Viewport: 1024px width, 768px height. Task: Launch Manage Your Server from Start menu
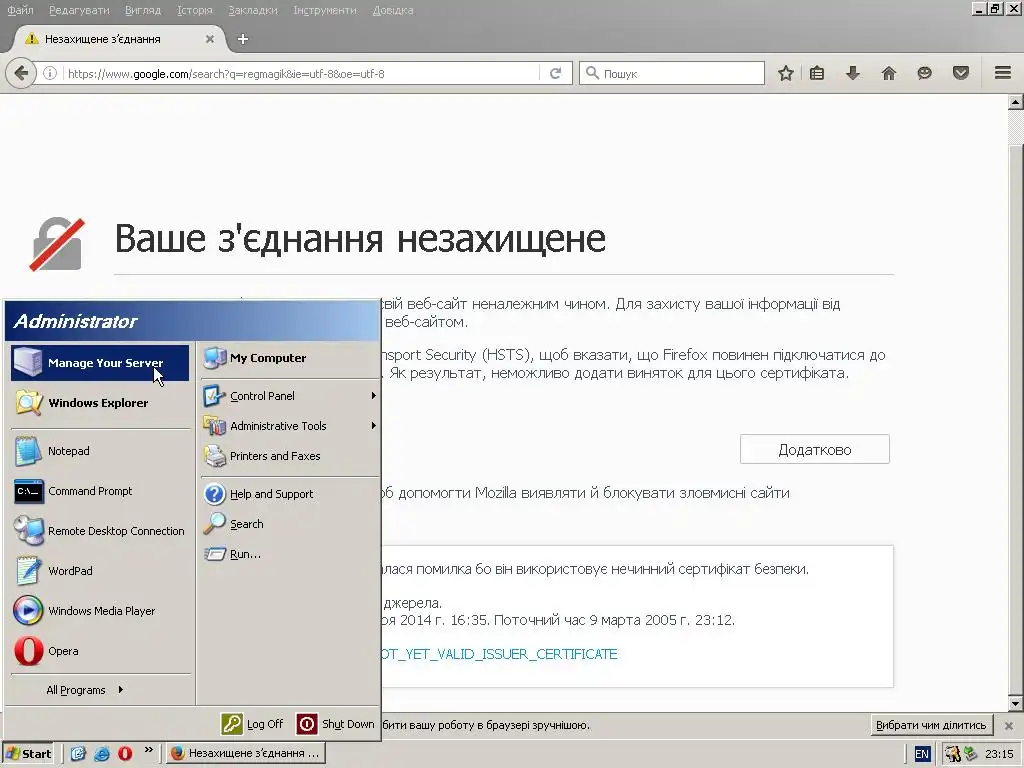pos(100,362)
